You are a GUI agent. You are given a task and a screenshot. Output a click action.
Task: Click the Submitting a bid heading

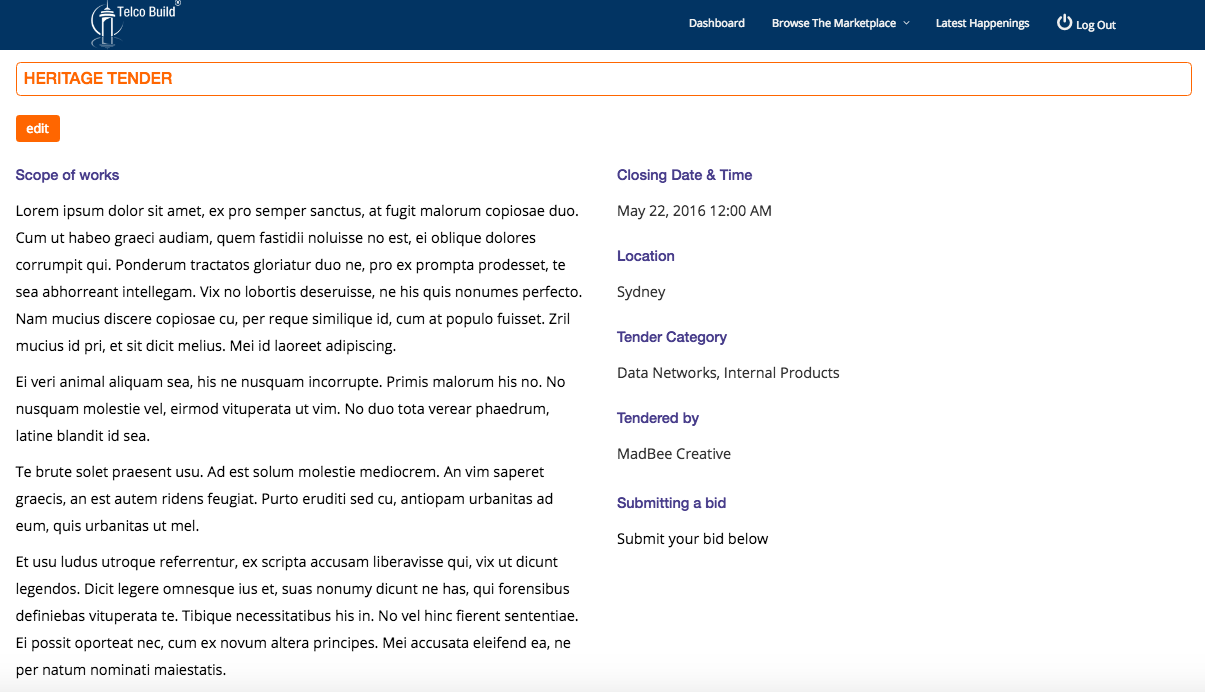pyautogui.click(x=671, y=503)
